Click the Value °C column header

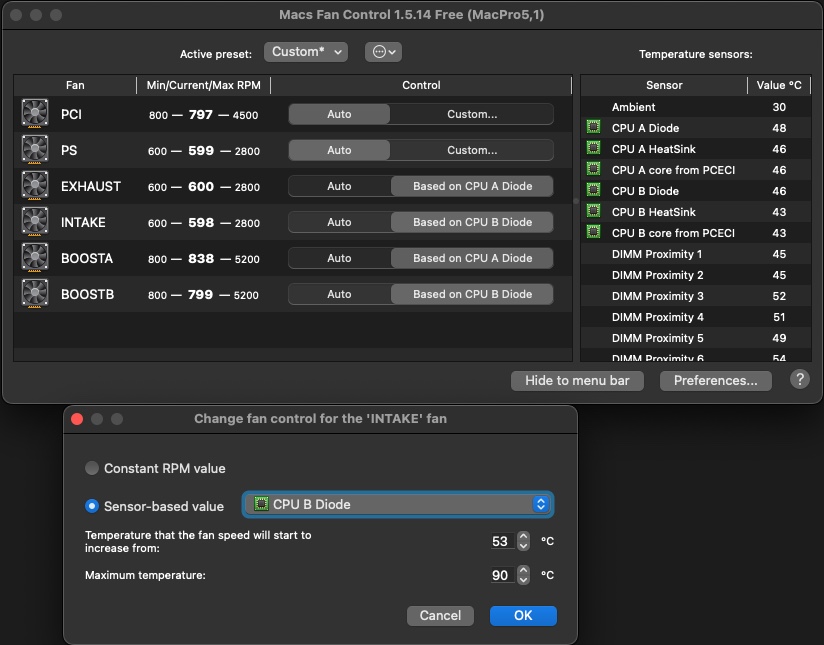(x=779, y=85)
